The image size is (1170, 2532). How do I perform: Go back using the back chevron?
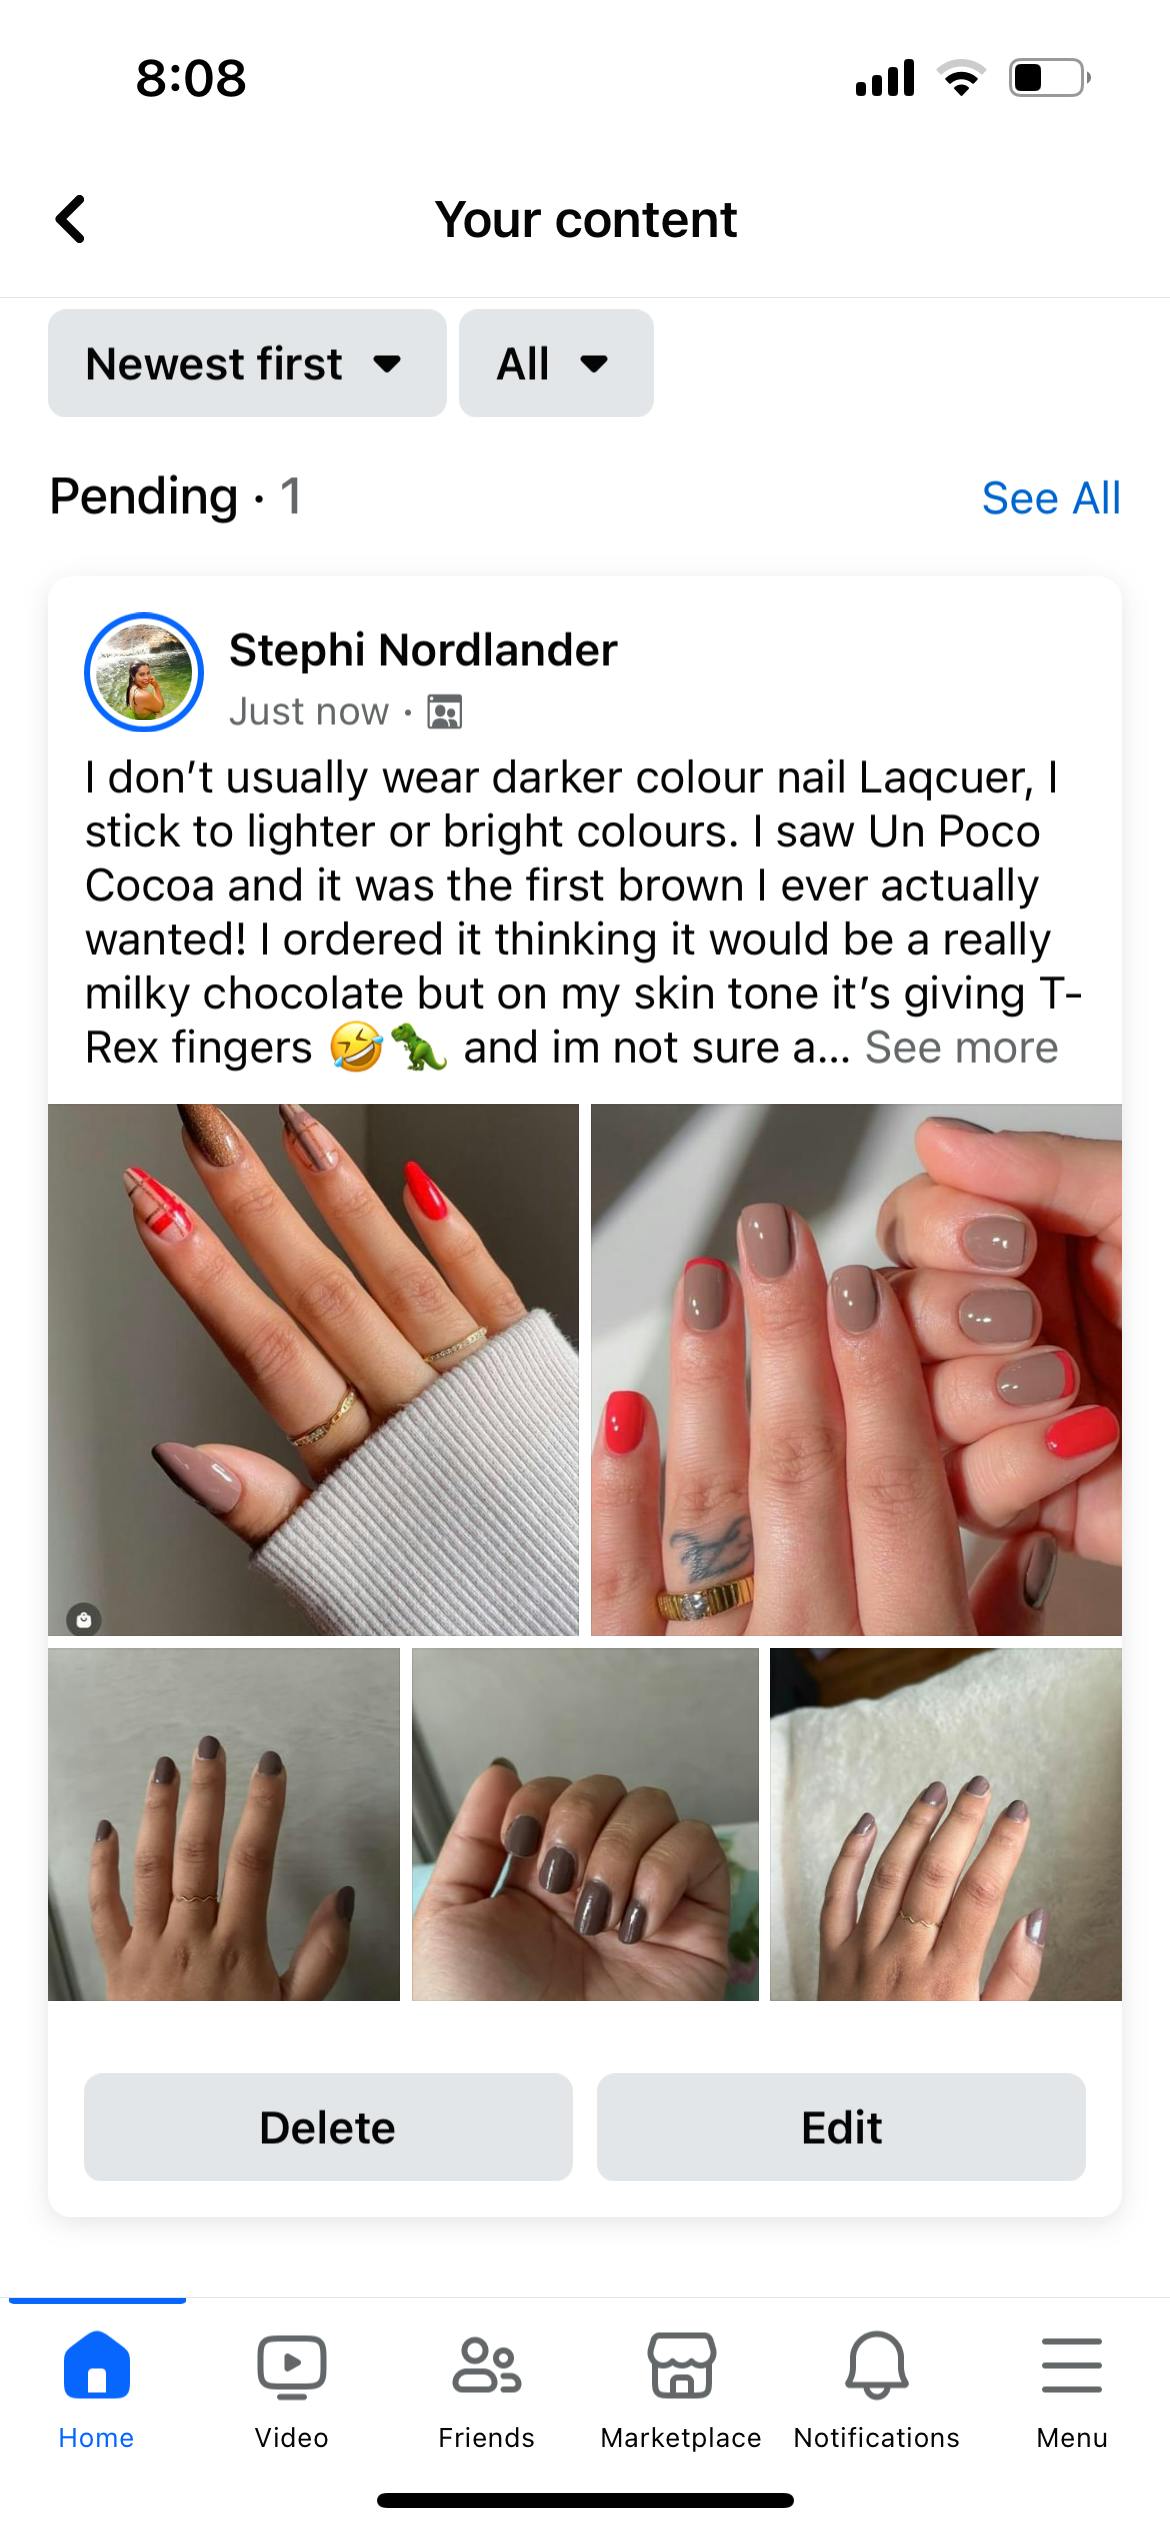click(70, 219)
